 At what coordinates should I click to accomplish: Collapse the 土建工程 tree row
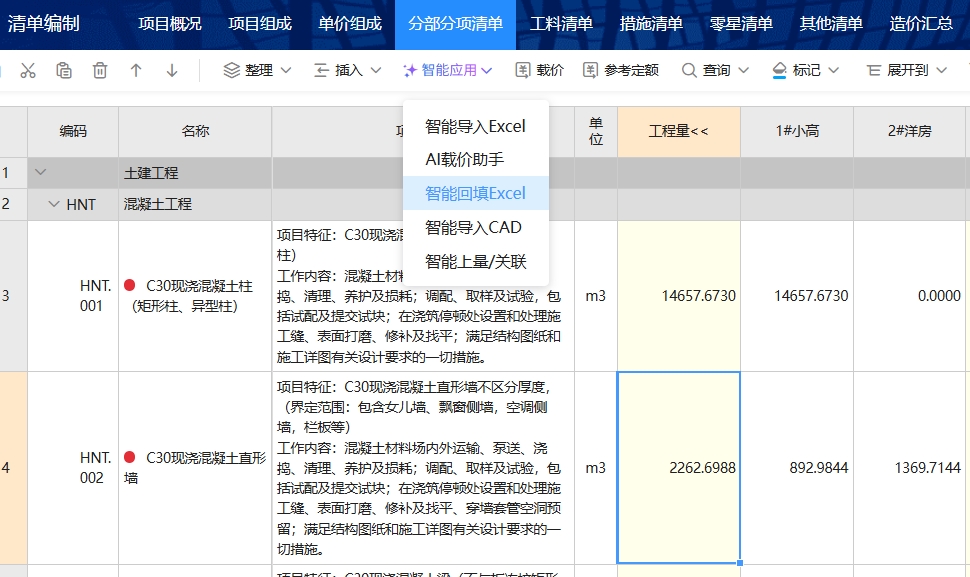point(40,173)
